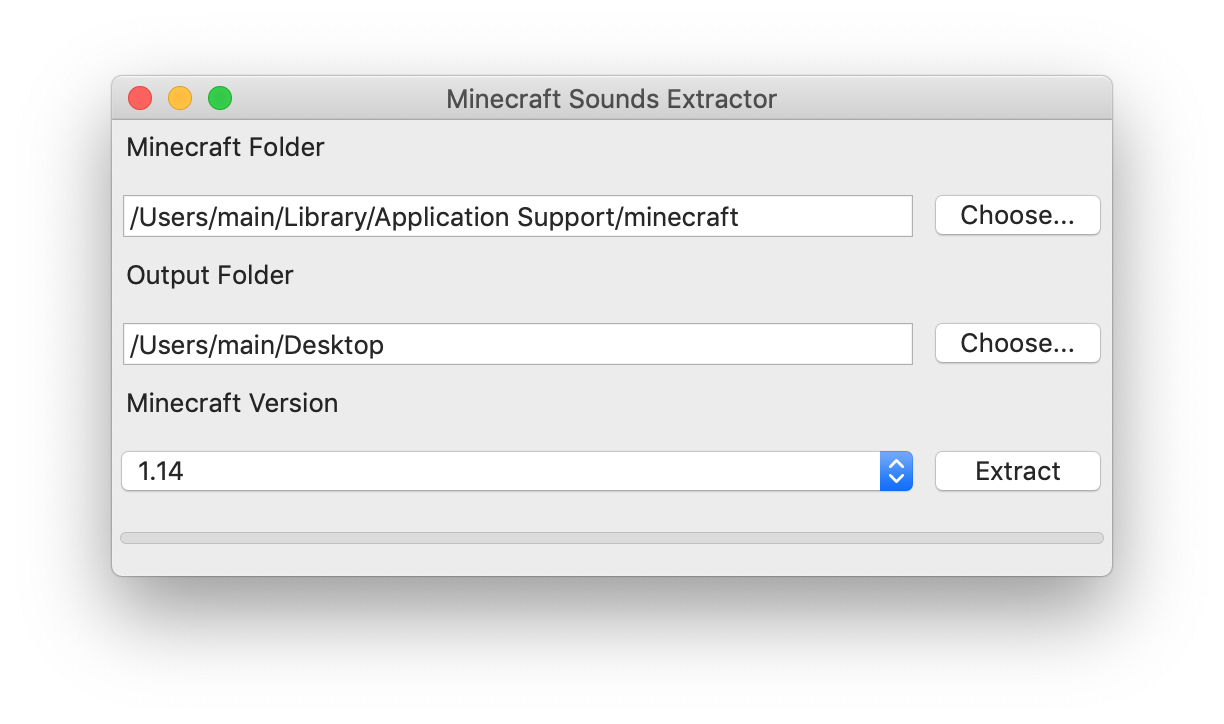Click the extraction progress bar
This screenshot has width=1224, height=724.
click(611, 538)
